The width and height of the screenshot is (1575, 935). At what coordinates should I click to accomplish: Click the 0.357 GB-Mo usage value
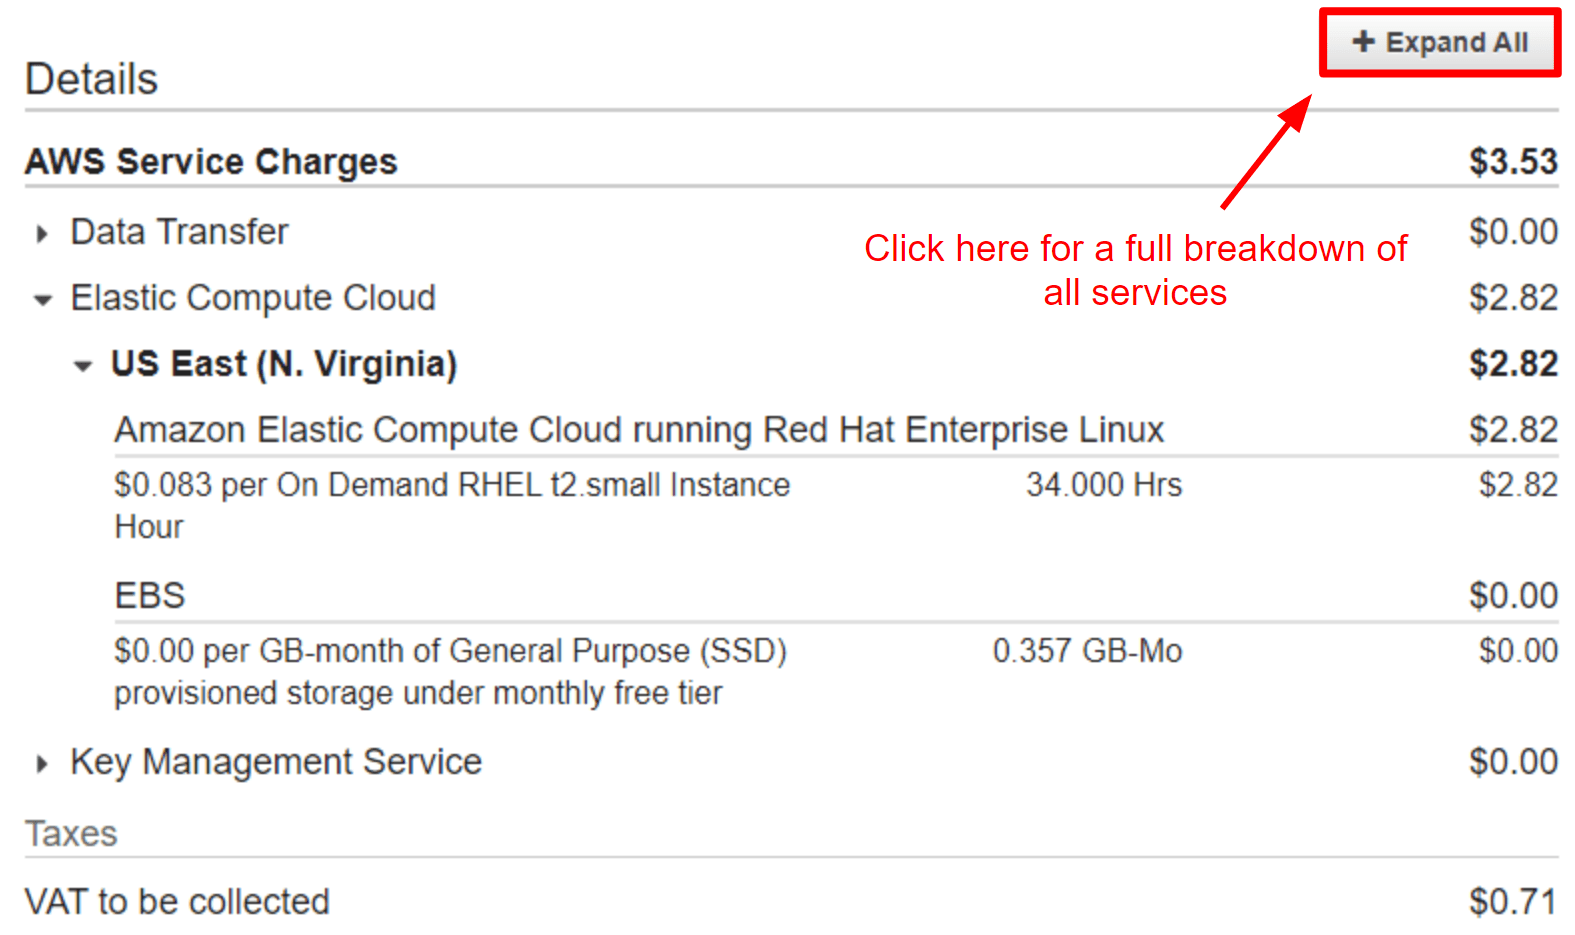click(x=1087, y=651)
